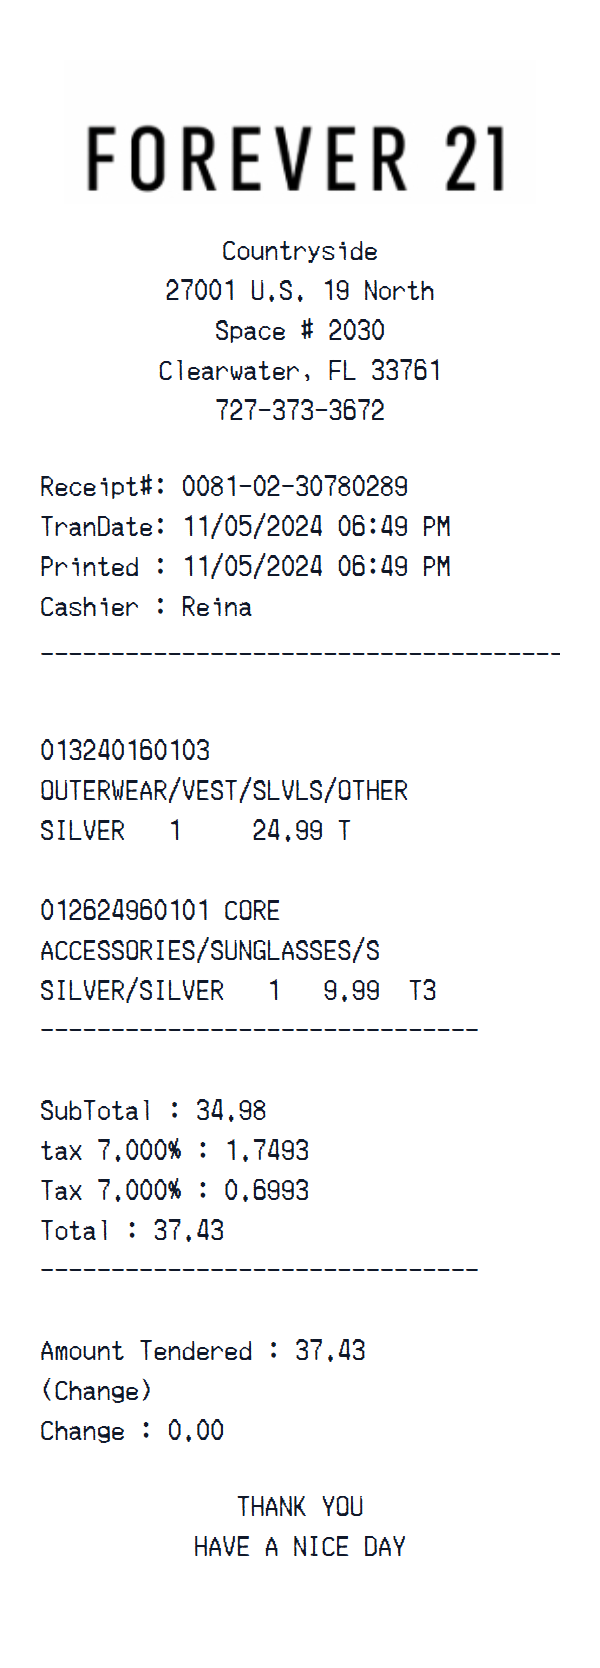Screen dimensions: 600x1668
Task: Select the TranDate line
Action: click(x=245, y=527)
